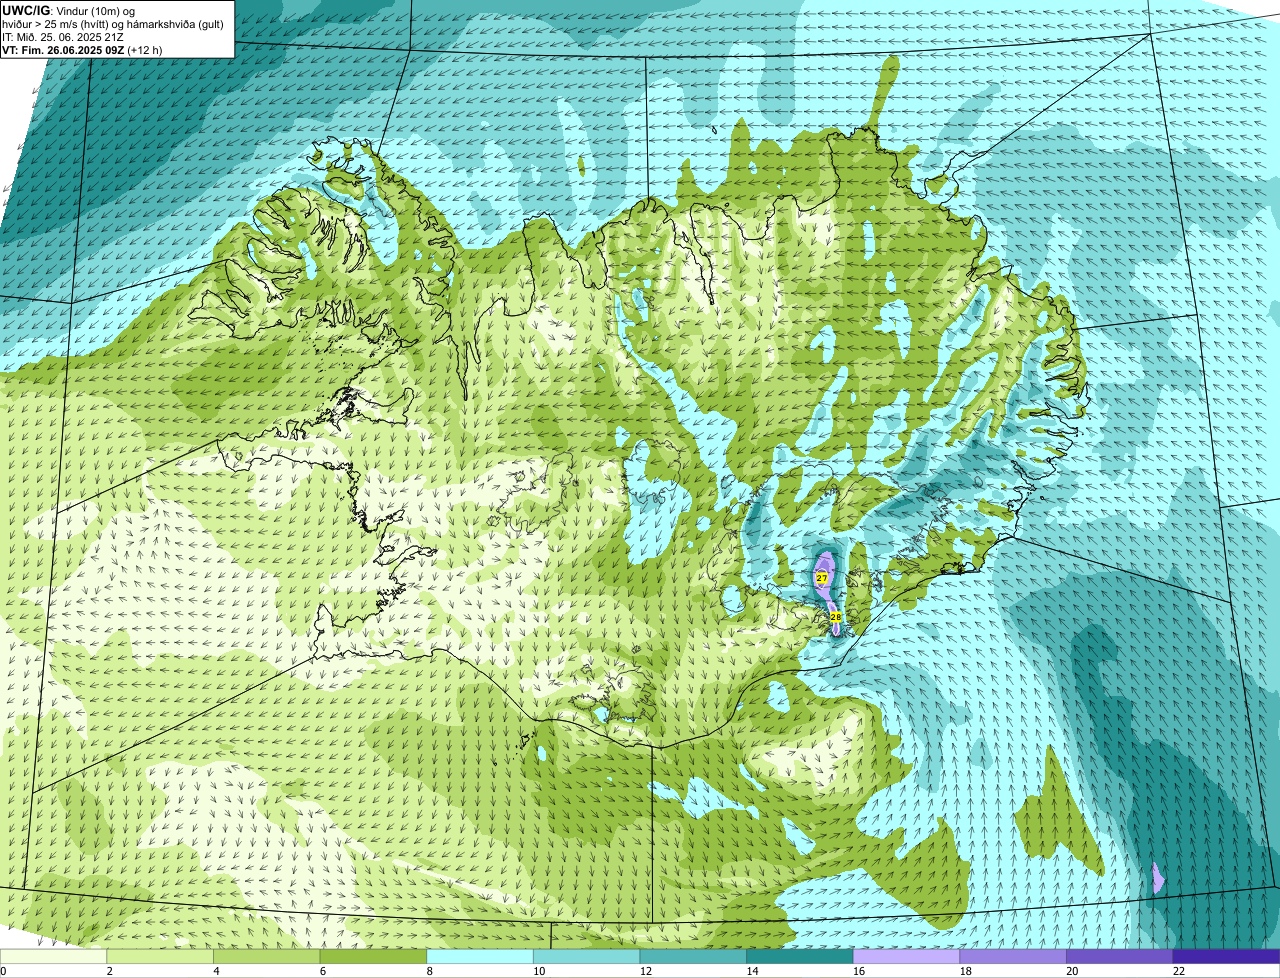
Task: Click the small purple wind patch at the southeast sea
Action: point(1158,878)
